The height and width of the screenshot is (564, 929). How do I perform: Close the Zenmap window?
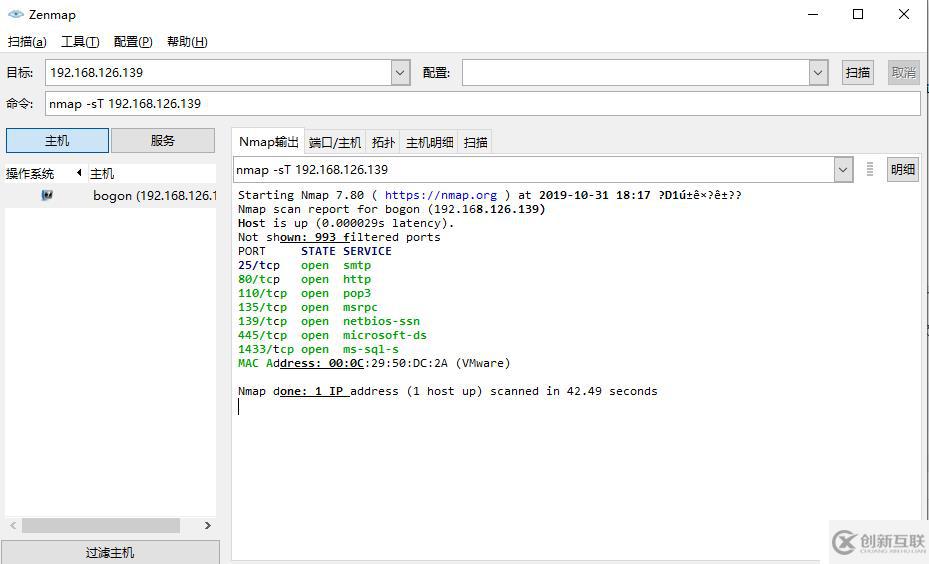[904, 14]
